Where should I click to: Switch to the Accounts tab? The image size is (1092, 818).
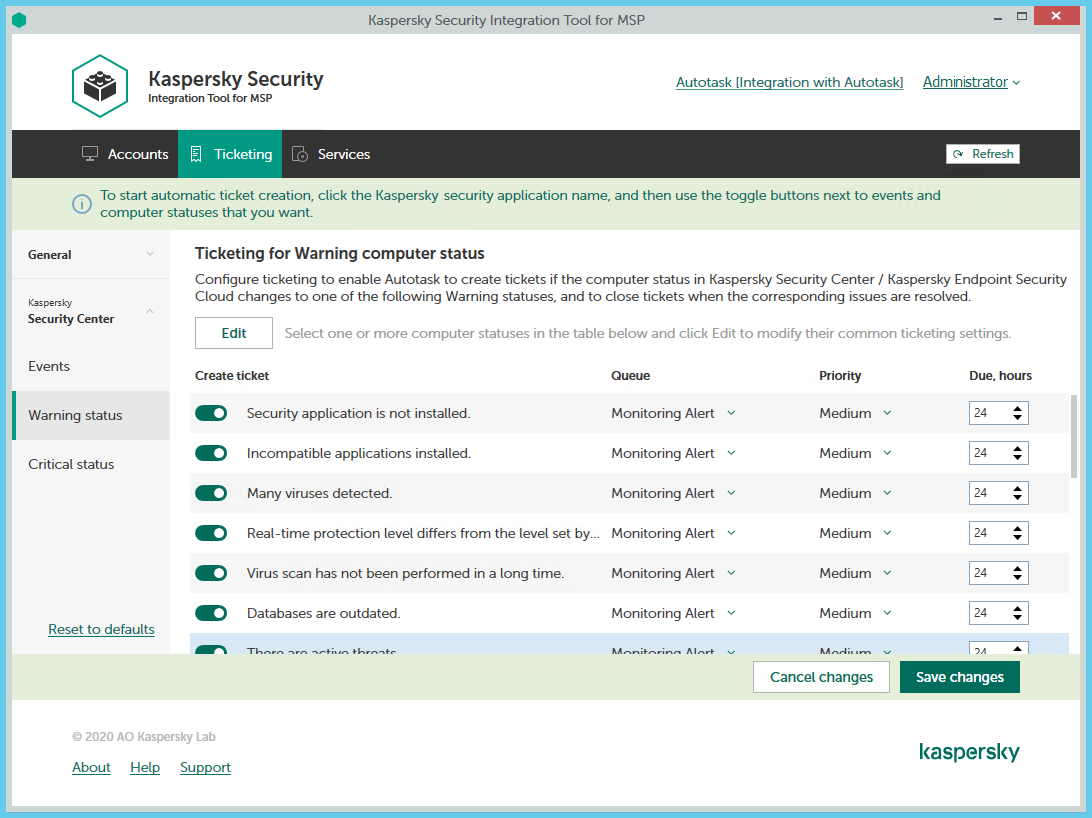tap(125, 153)
